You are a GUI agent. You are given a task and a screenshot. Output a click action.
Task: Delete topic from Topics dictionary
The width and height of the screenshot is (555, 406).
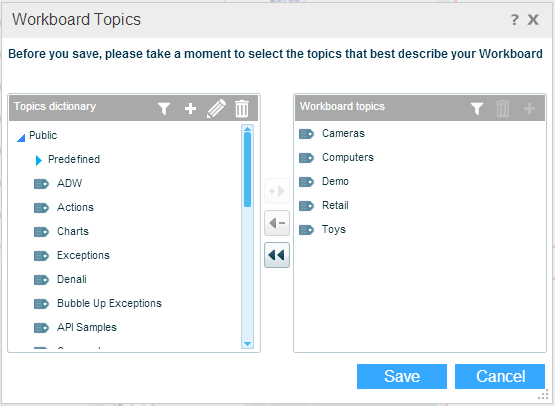(x=242, y=108)
